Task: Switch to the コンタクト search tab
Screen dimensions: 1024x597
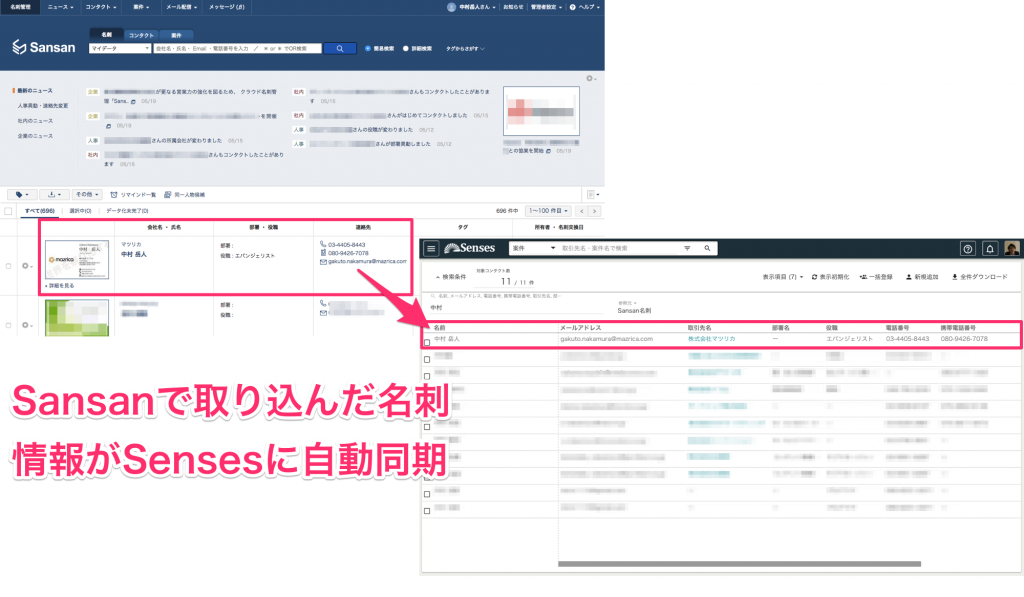Action: tap(141, 34)
